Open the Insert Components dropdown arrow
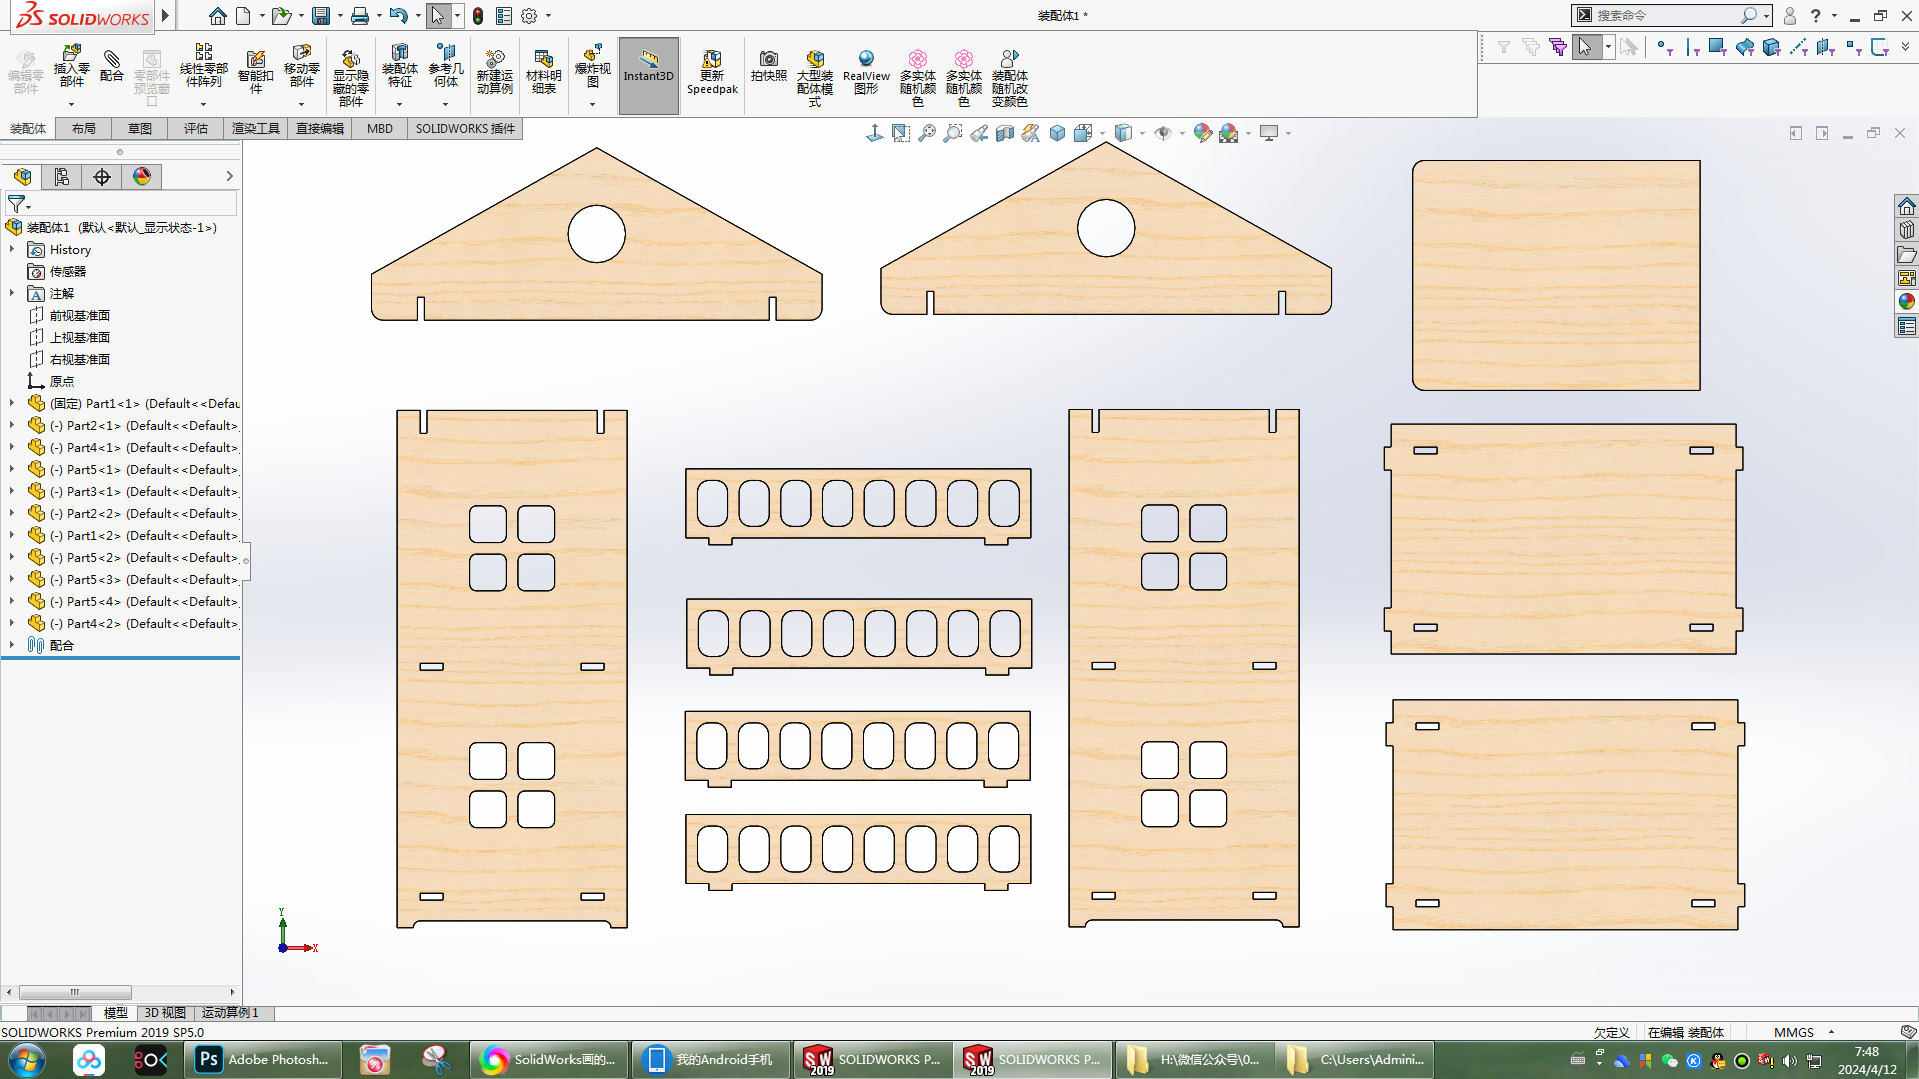This screenshot has height=1079, width=1919. 71,104
